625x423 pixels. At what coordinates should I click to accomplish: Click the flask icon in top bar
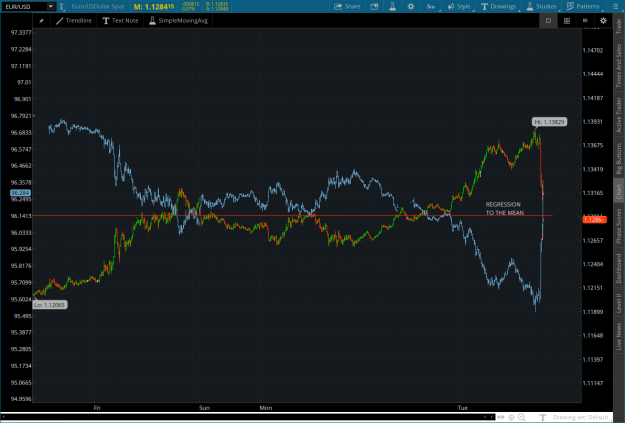tap(393, 6)
